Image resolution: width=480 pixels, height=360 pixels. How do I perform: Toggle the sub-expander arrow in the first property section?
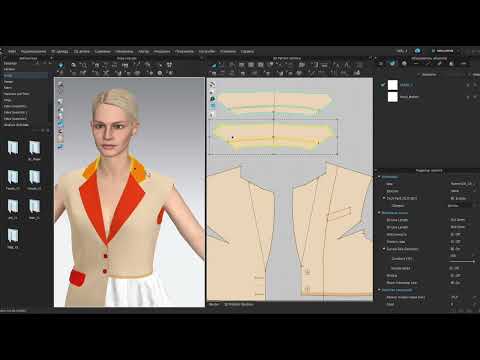click(x=384, y=198)
